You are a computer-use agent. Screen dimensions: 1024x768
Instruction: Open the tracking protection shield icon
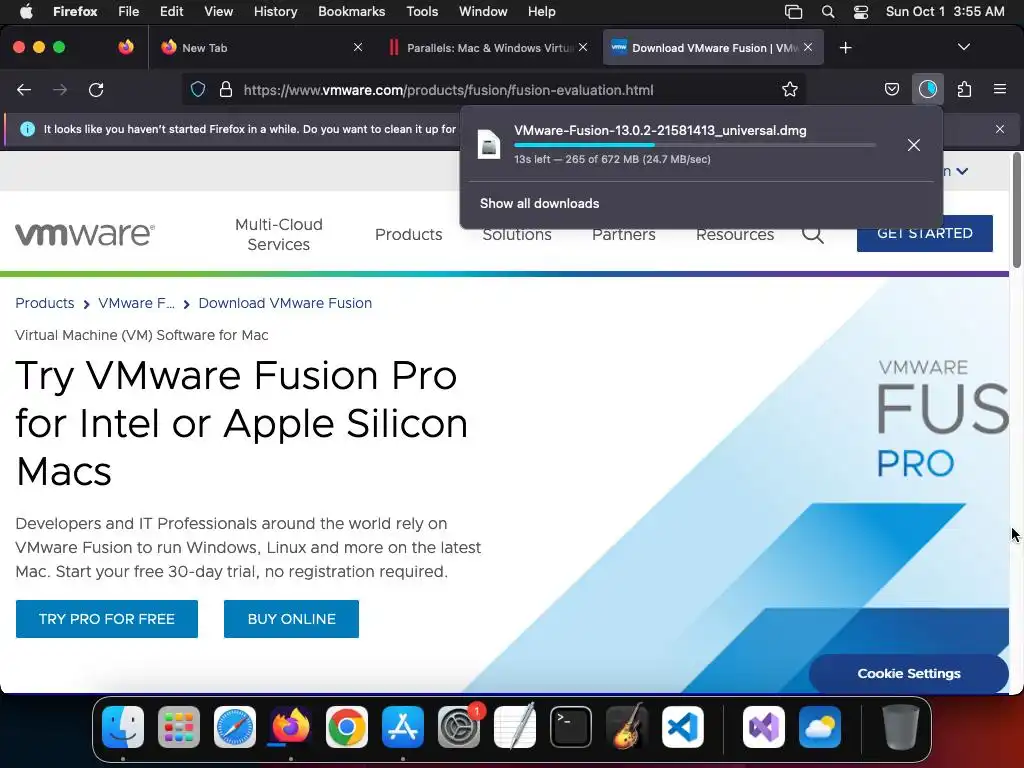click(198, 90)
